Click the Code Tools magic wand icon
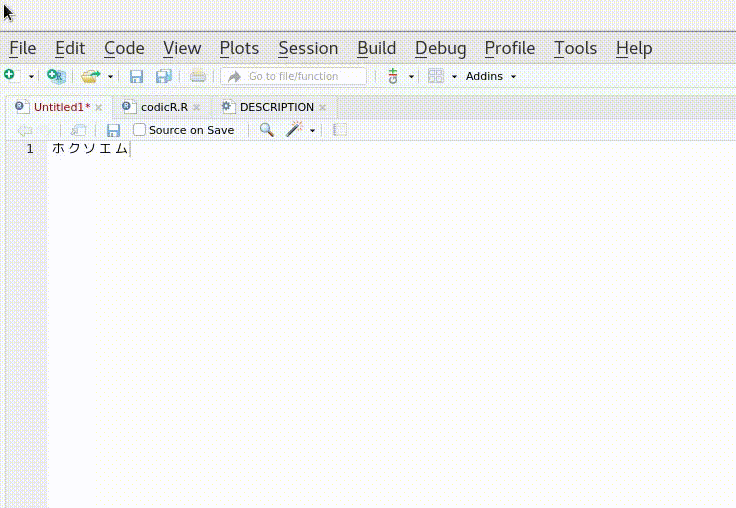This screenshot has width=736, height=508. [x=294, y=129]
